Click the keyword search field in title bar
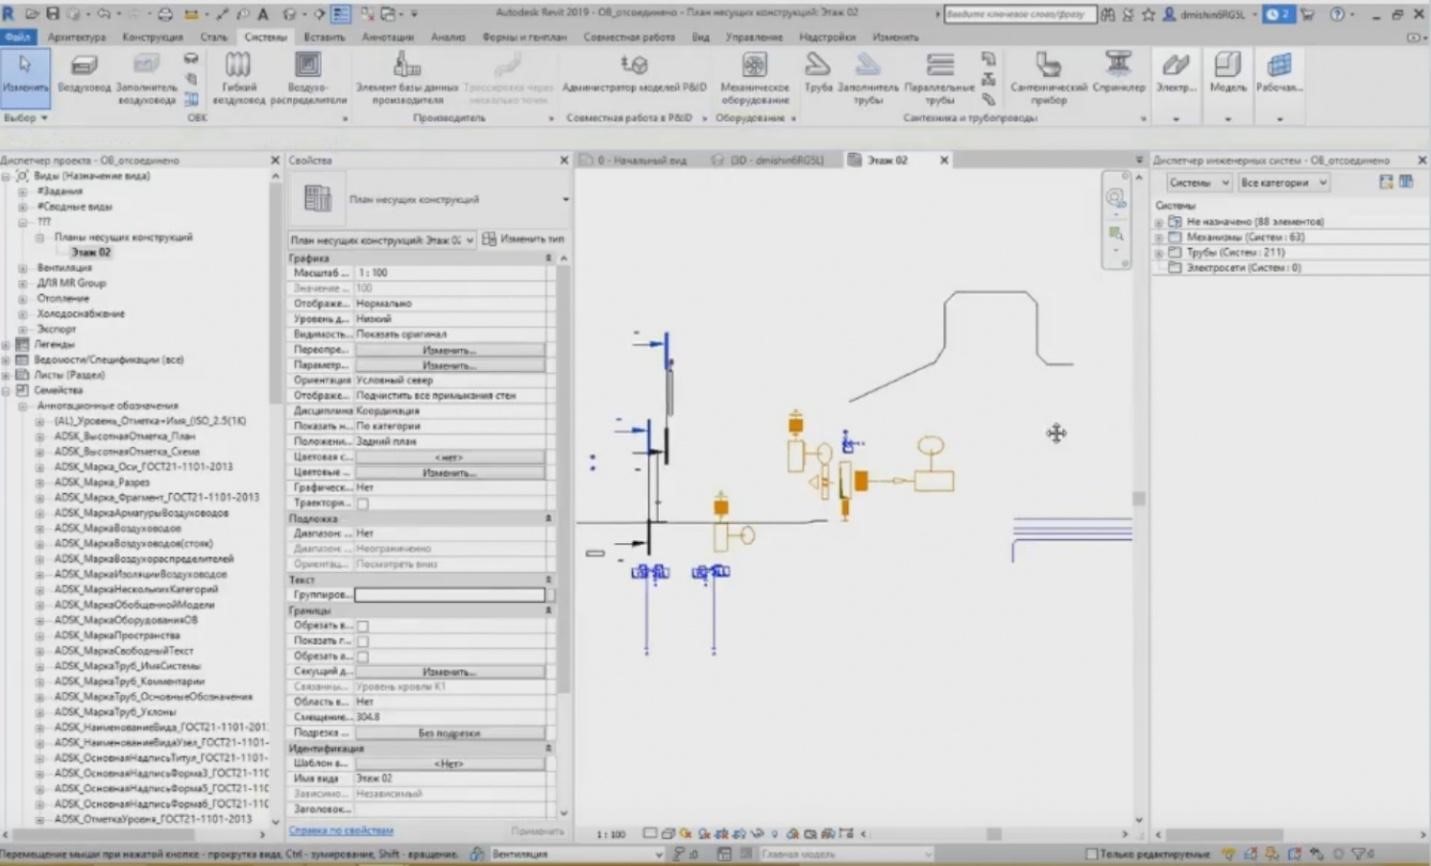The height and width of the screenshot is (866, 1431). (x=1019, y=14)
